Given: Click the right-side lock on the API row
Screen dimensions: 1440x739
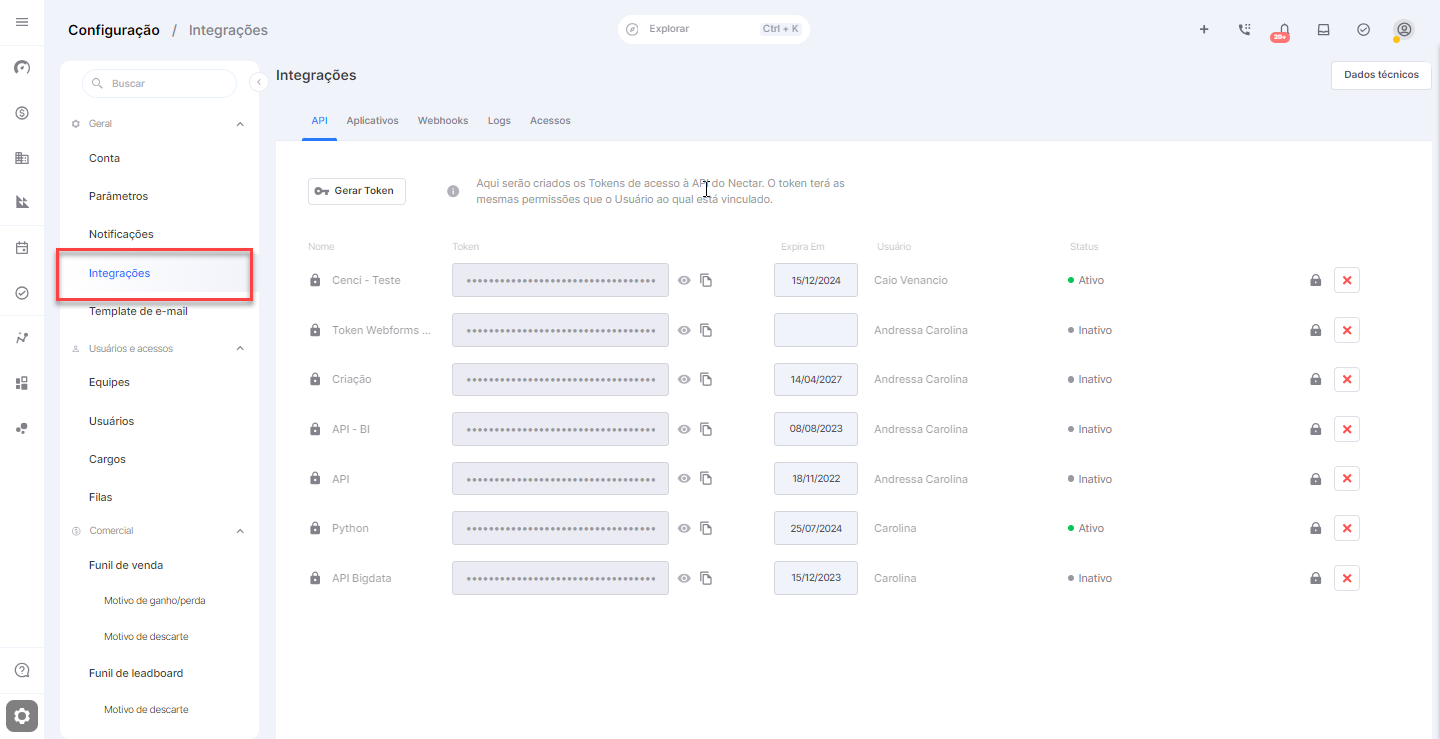Looking at the screenshot, I should pos(1316,479).
